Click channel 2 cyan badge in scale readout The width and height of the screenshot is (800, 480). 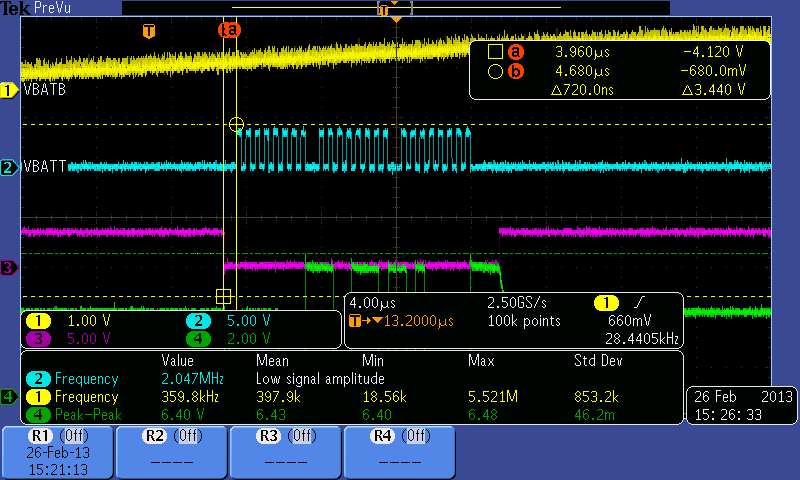198,321
